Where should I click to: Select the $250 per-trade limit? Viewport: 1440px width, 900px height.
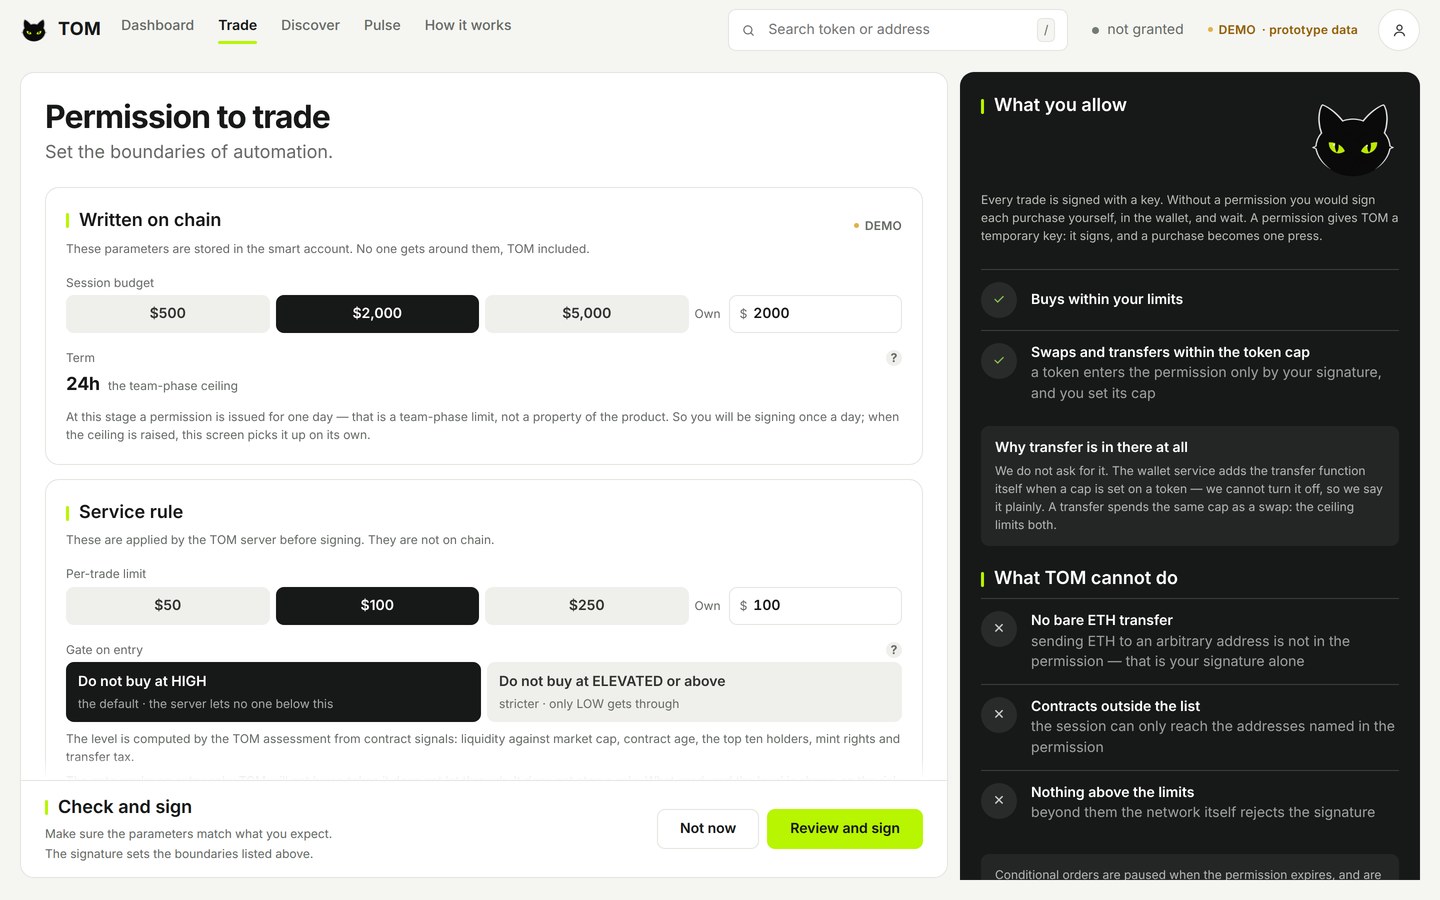pyautogui.click(x=587, y=606)
